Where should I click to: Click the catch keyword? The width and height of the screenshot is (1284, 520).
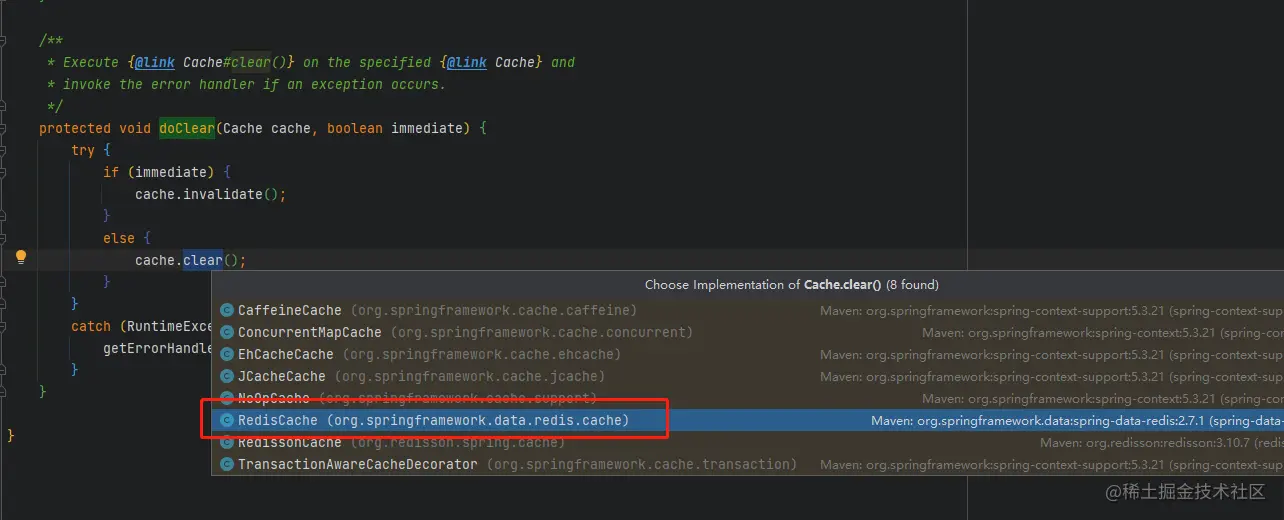click(x=91, y=326)
